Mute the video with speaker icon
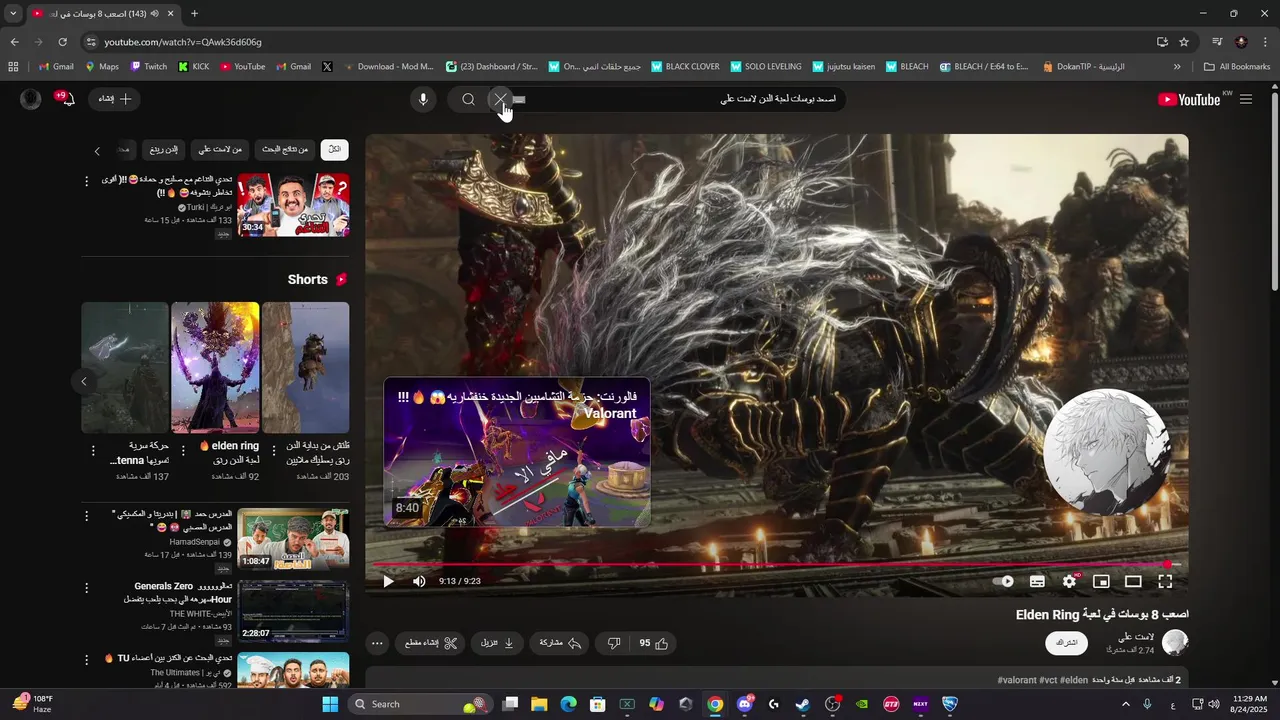Screen dimensions: 1280x720 (419, 581)
